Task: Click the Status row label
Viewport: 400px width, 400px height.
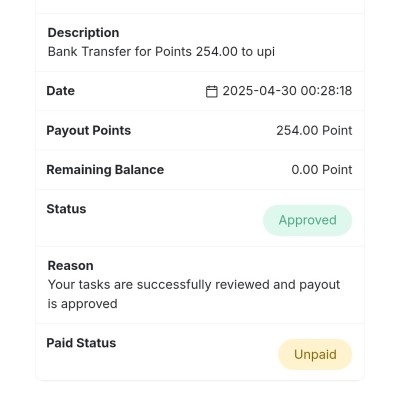Action: click(x=66, y=209)
